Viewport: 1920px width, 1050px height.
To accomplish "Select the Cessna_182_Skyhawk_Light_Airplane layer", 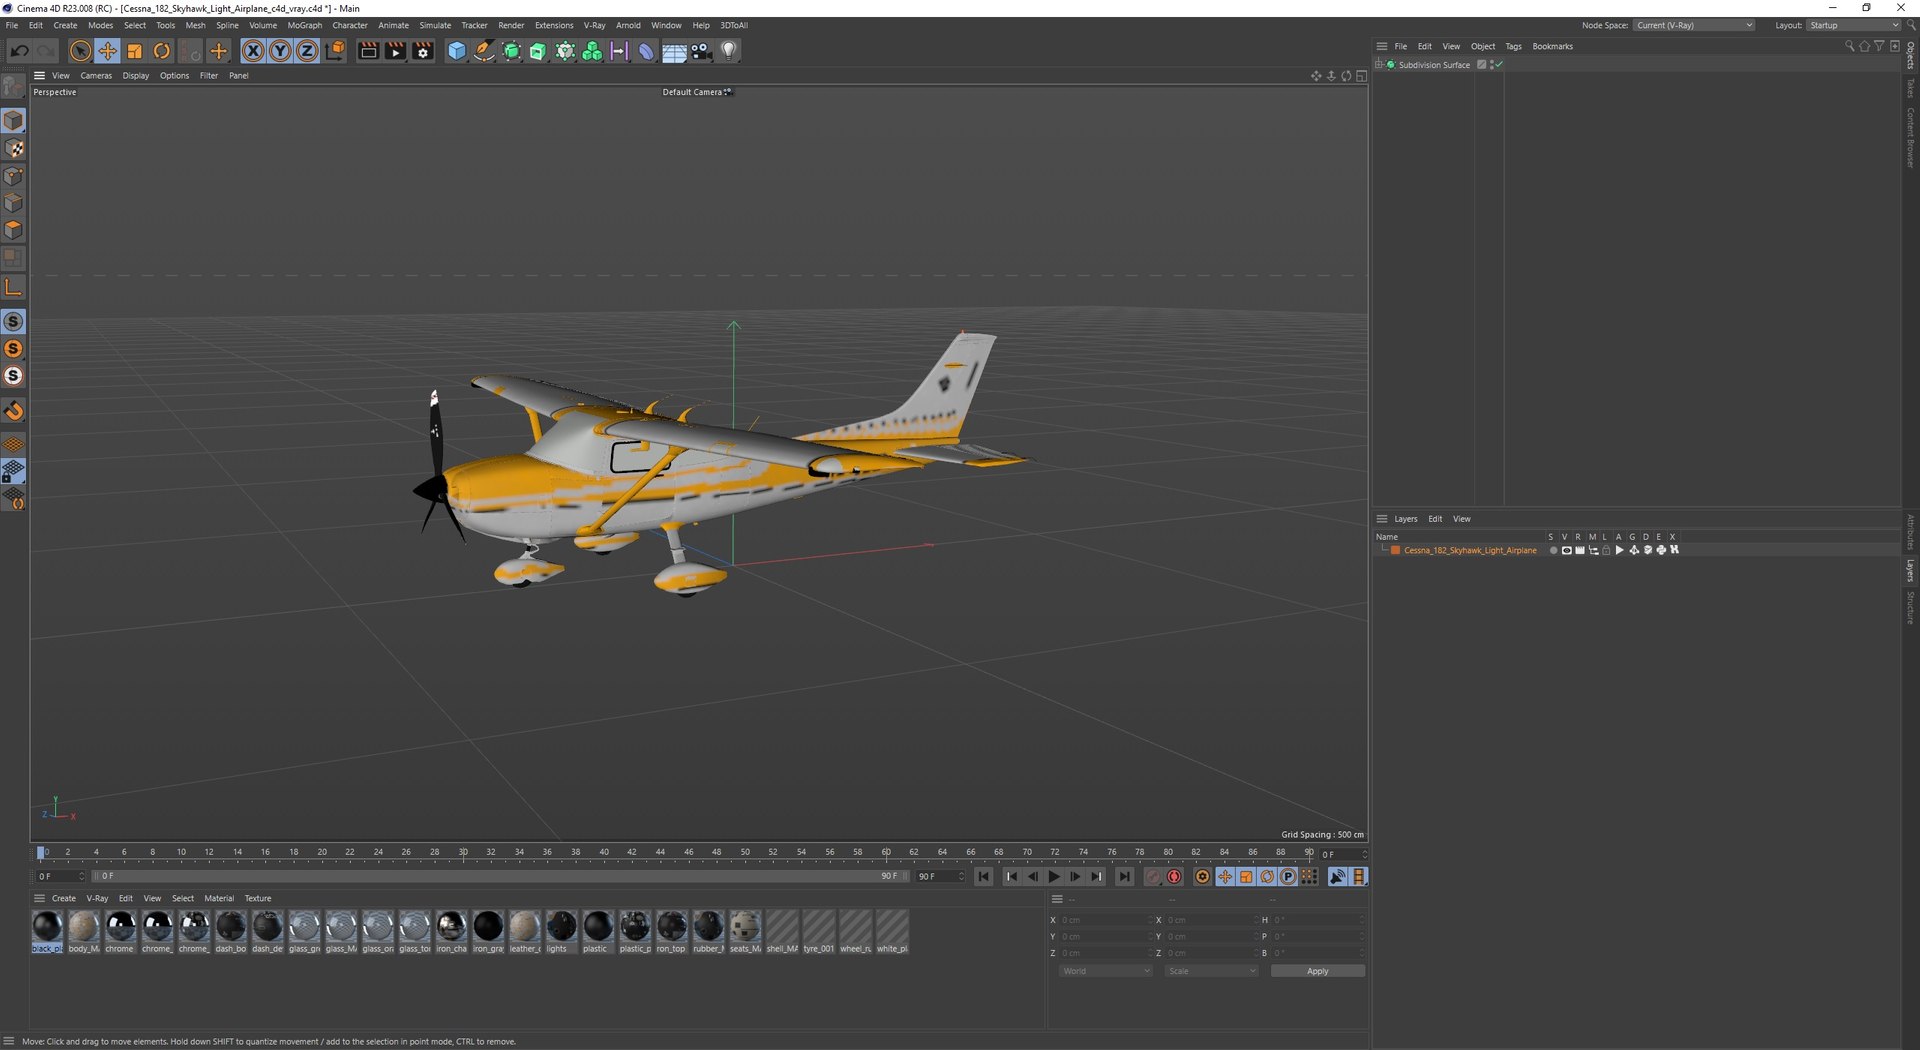I will tap(1470, 550).
